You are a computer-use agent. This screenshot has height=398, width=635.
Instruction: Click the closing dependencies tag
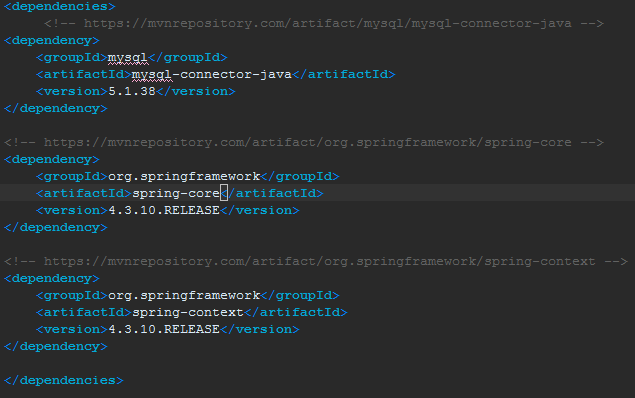click(64, 381)
